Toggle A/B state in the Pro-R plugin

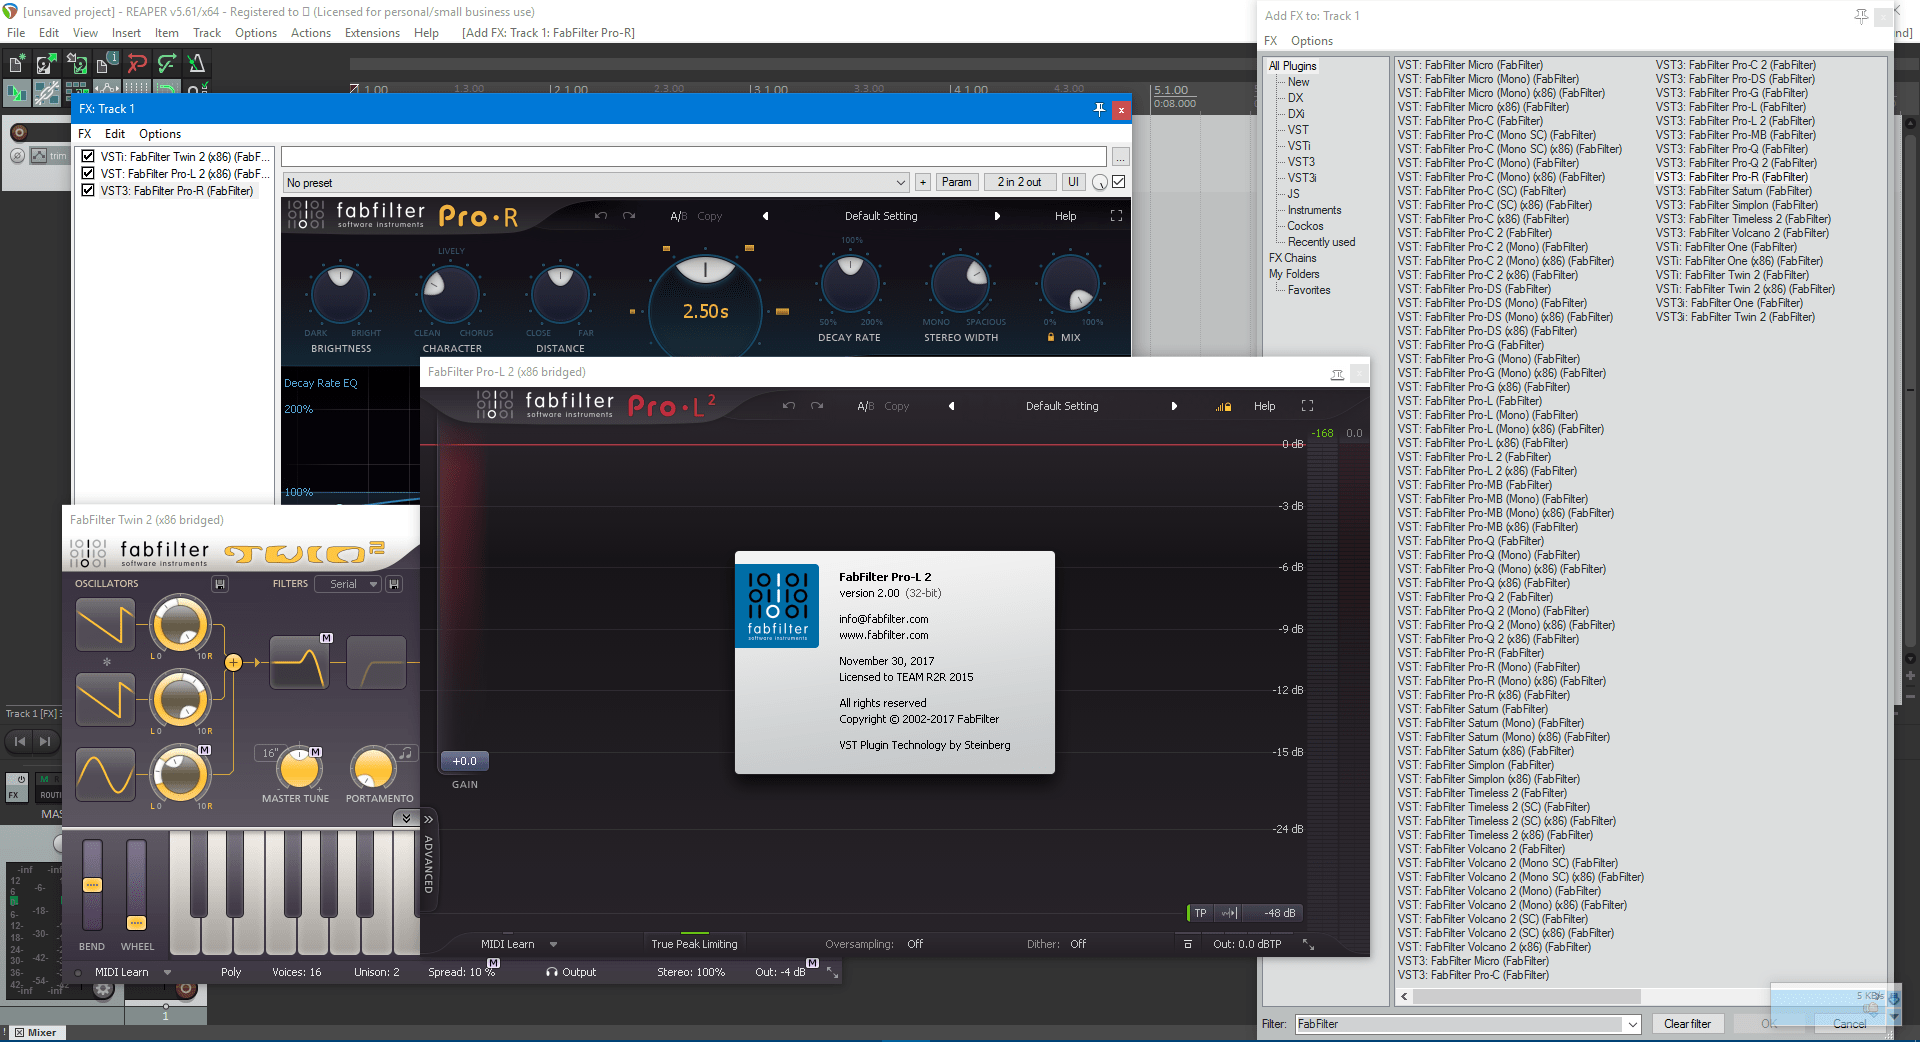tap(678, 216)
